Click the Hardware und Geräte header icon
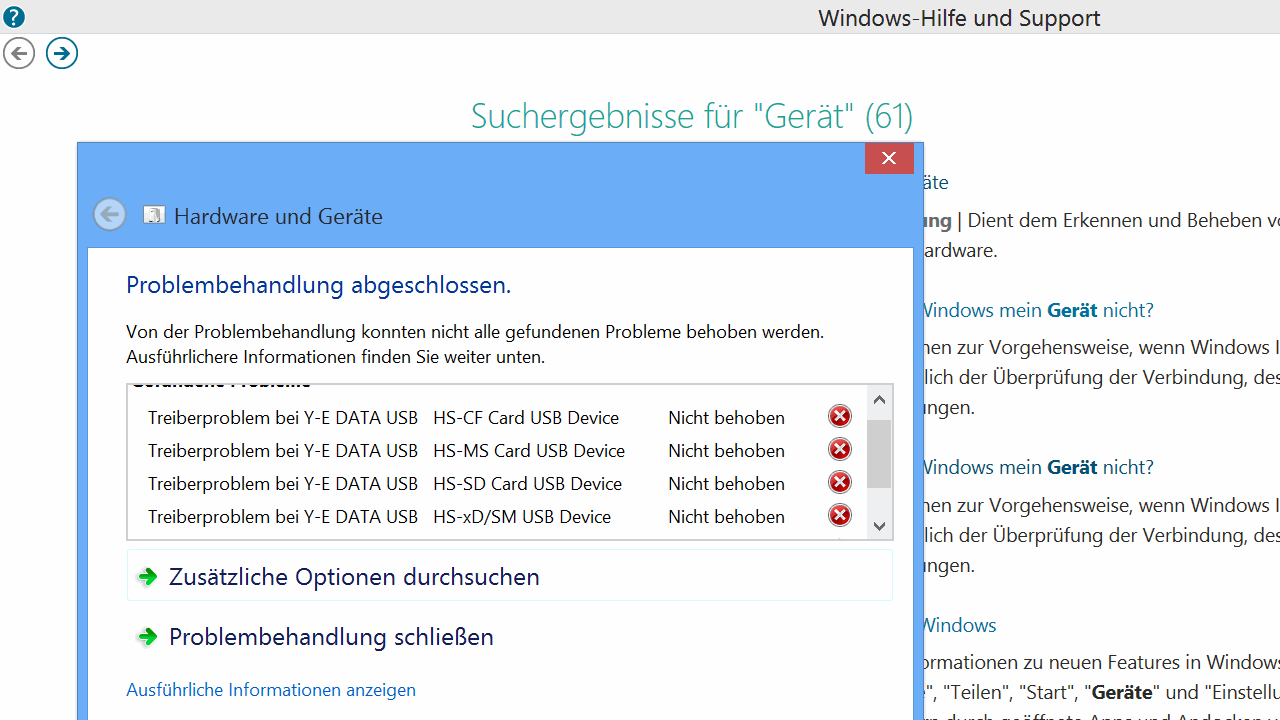 coord(154,215)
